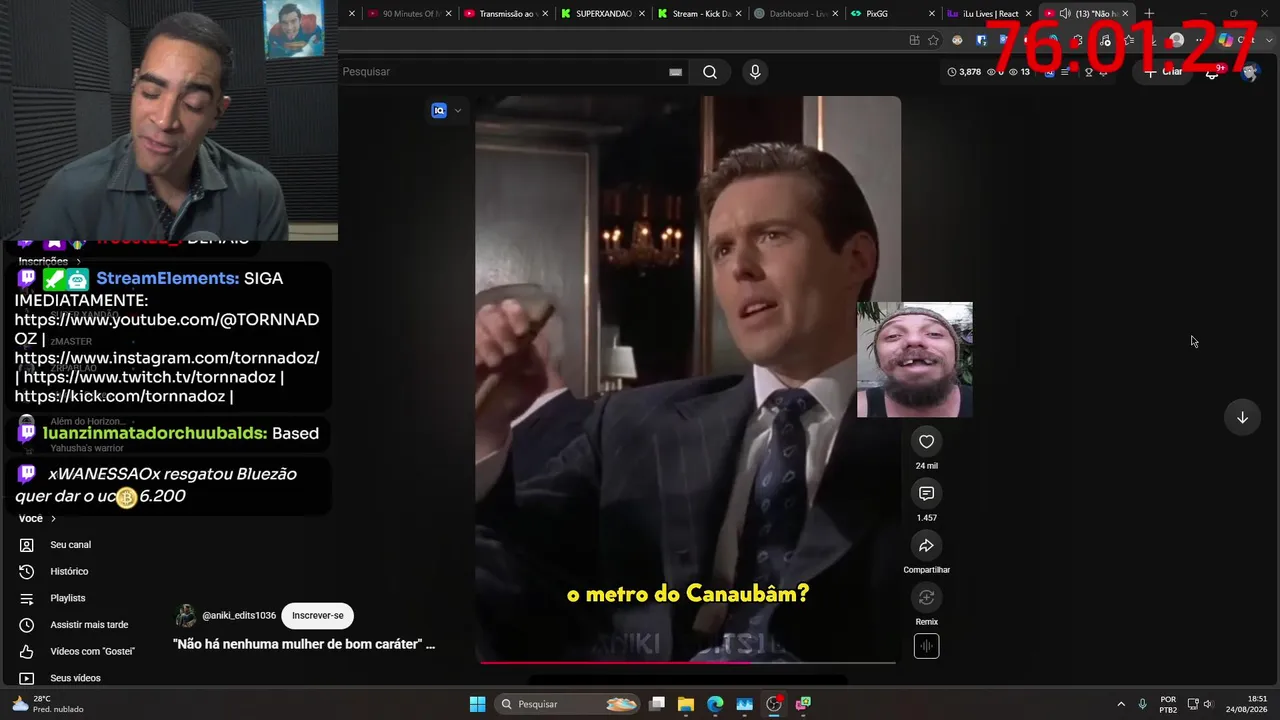Image resolution: width=1280 pixels, height=720 pixels.
Task: Go to next Short with down arrow
Action: click(1242, 418)
